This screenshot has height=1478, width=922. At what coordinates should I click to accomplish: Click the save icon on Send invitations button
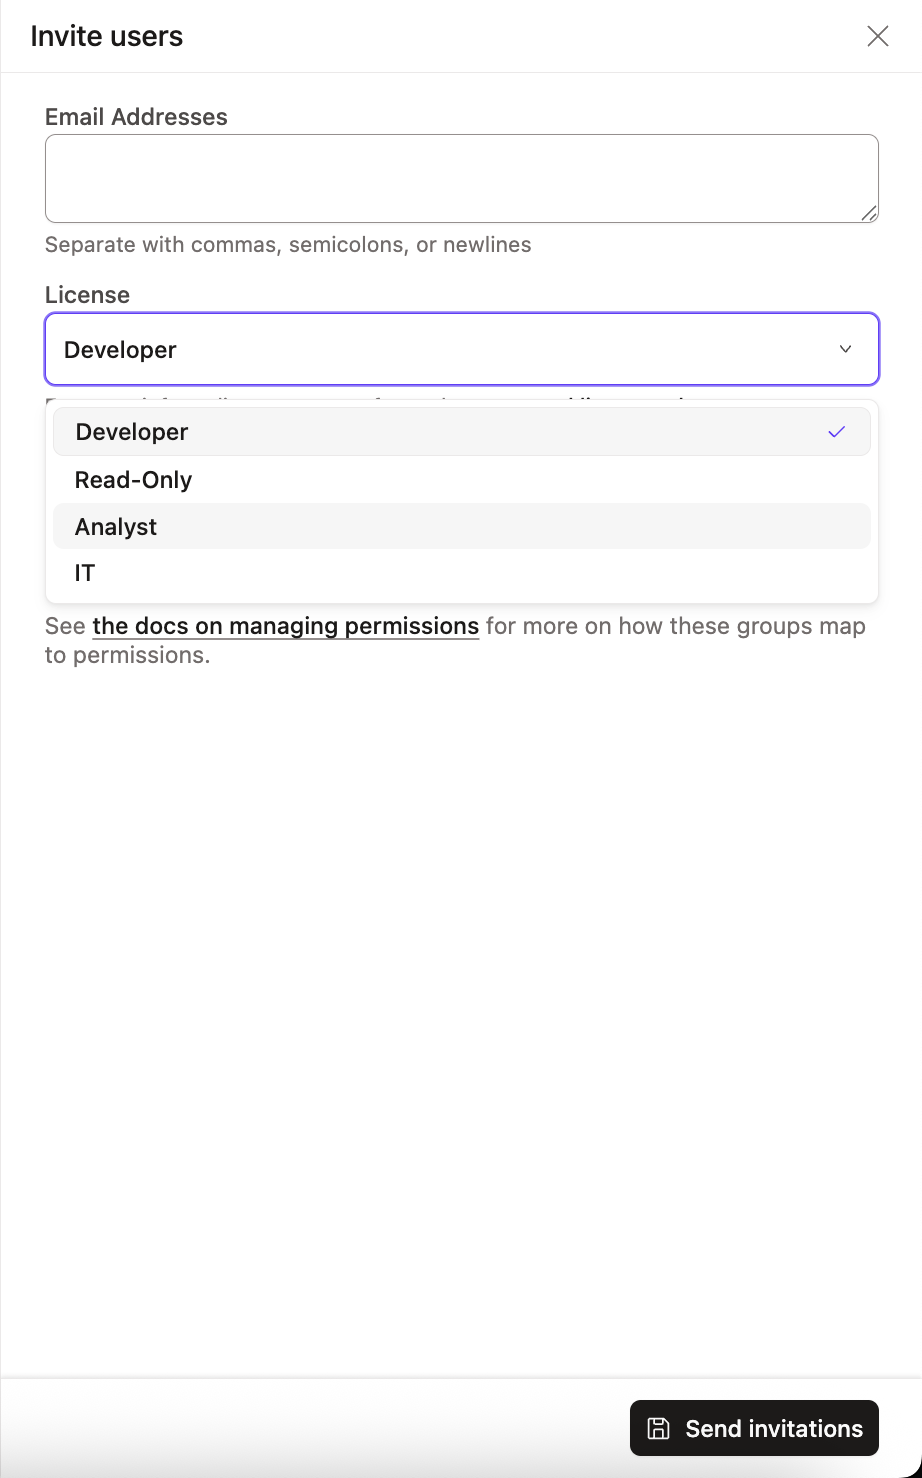[x=658, y=1428]
